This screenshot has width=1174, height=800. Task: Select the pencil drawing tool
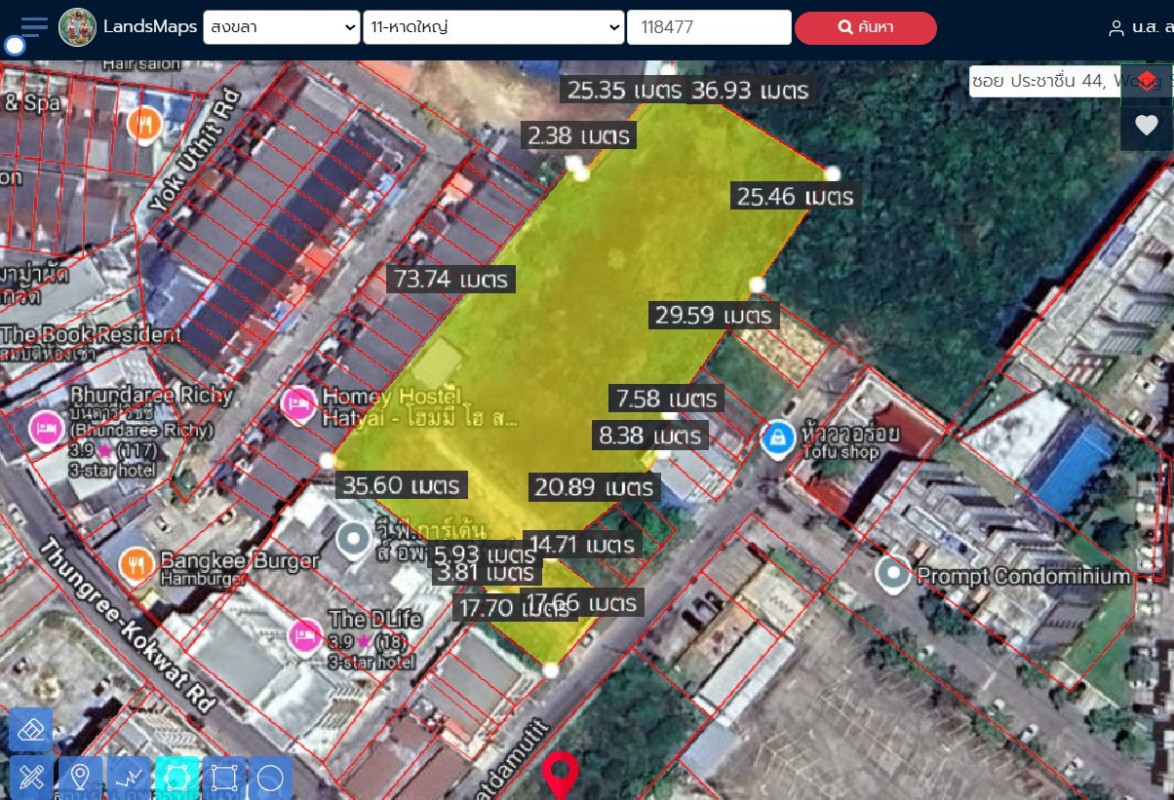[30, 776]
